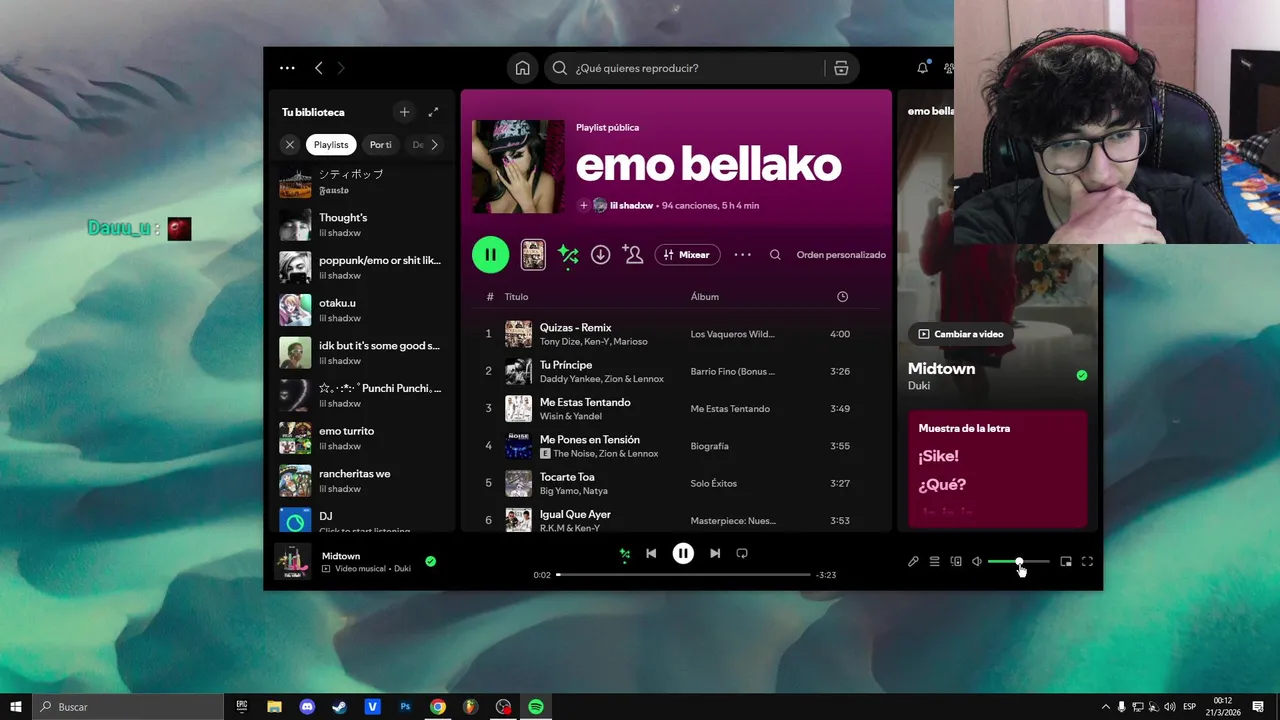Expand Tu biblioteca with arrows icon
Screen dimensions: 1280x720
(433, 112)
